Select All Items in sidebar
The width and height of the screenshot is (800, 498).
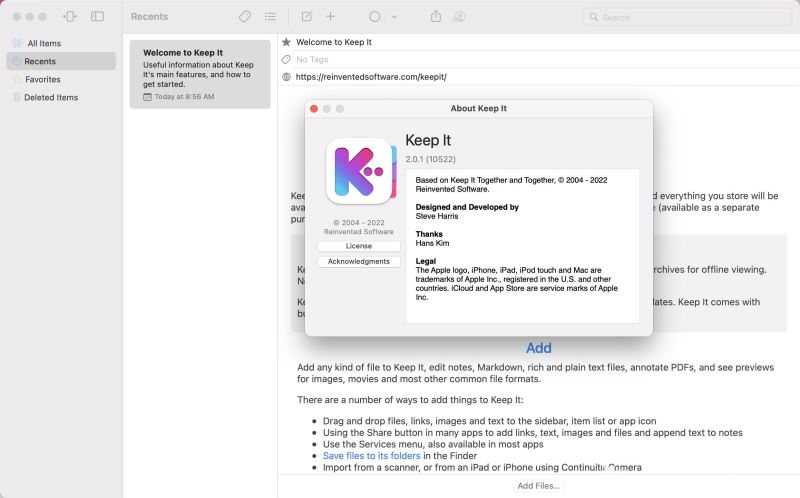coord(61,43)
